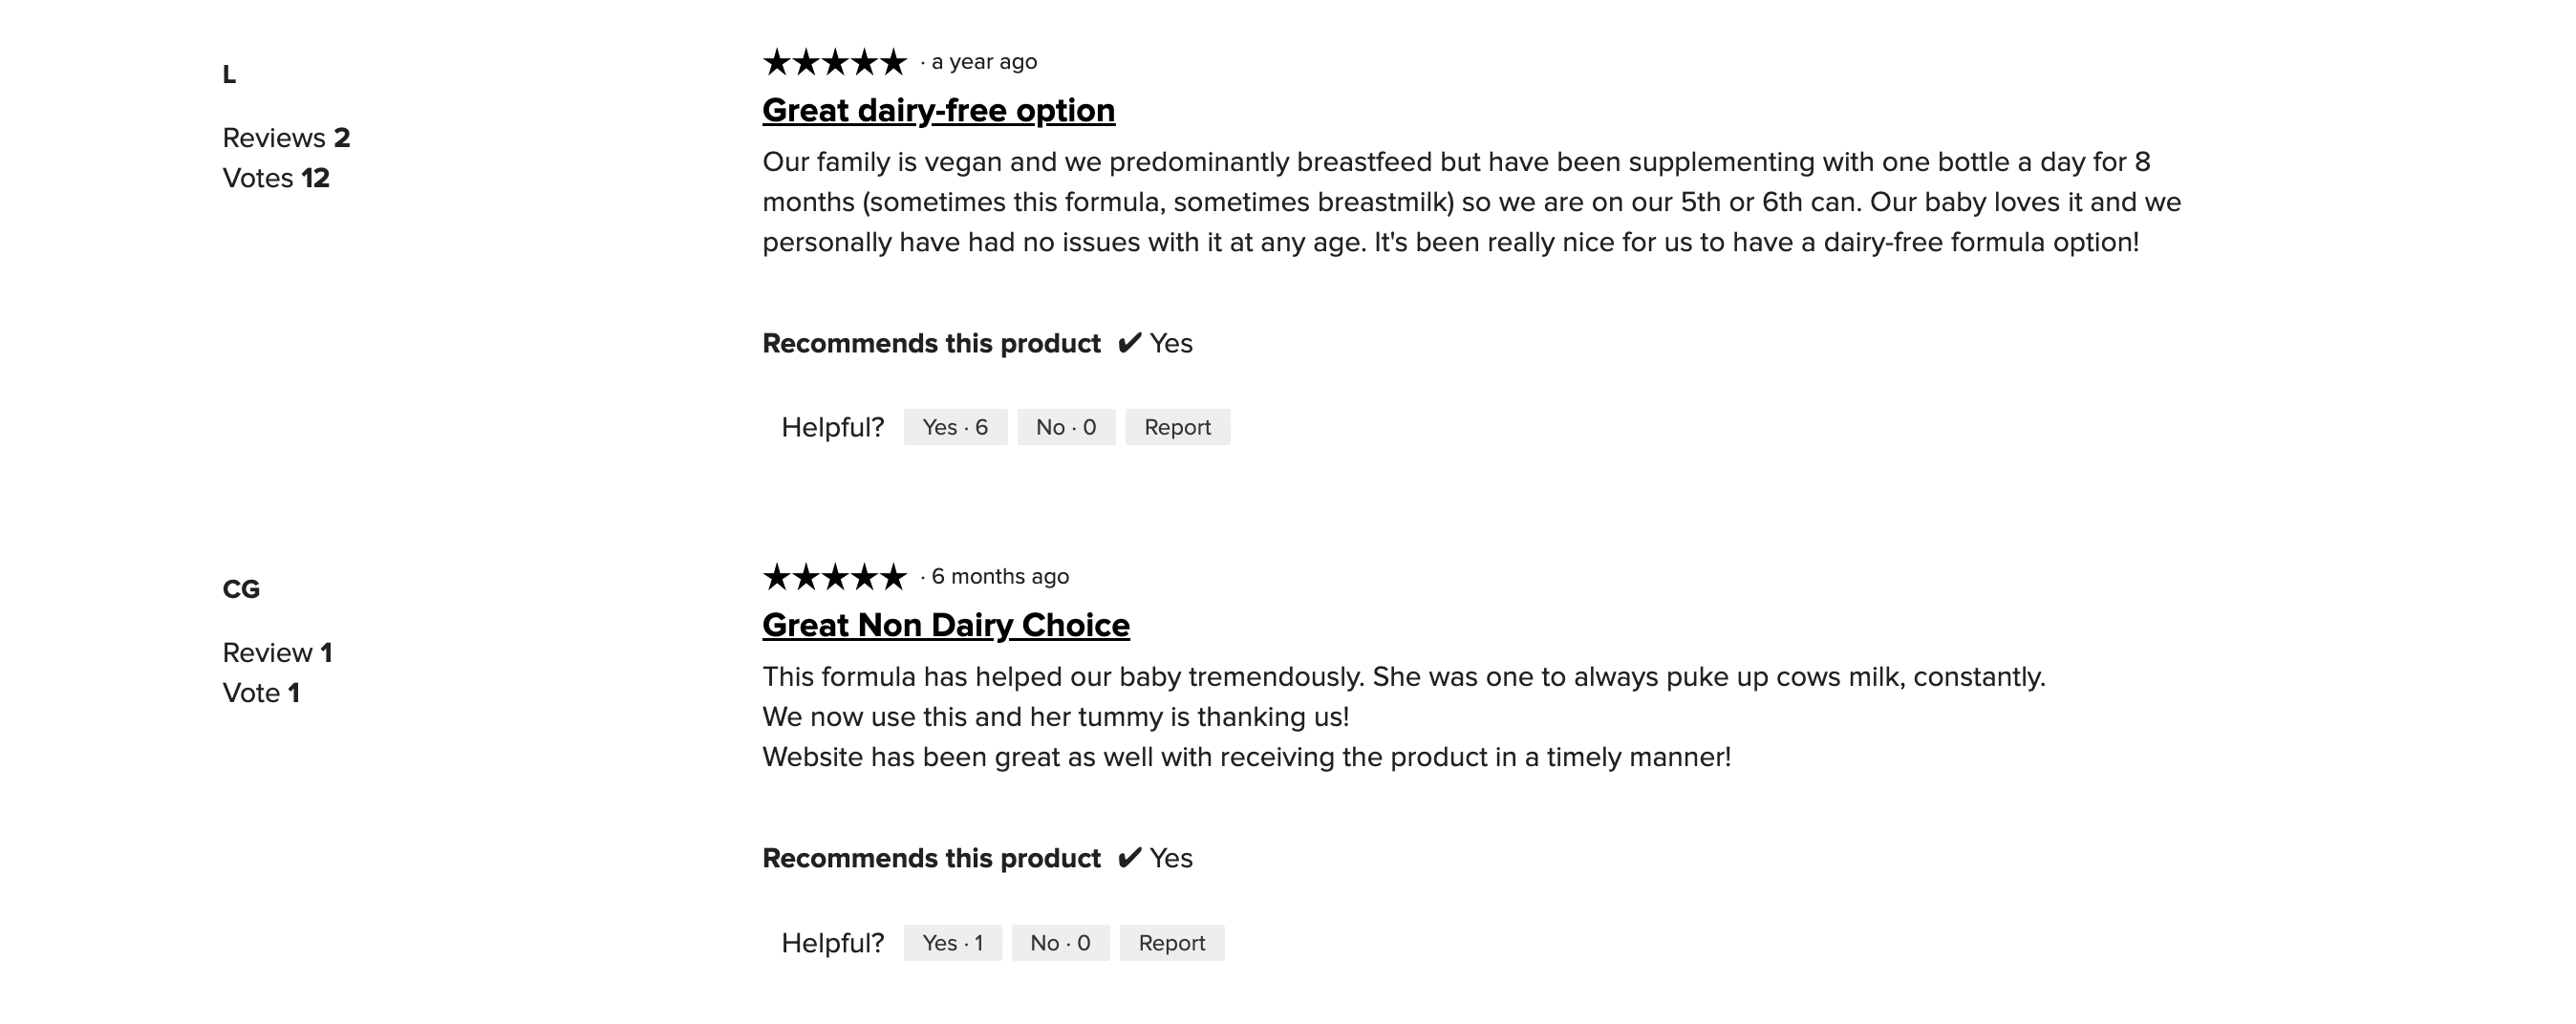The width and height of the screenshot is (2576, 1024).
Task: Click the 'Reviews 2' count for L
Action: [x=286, y=138]
